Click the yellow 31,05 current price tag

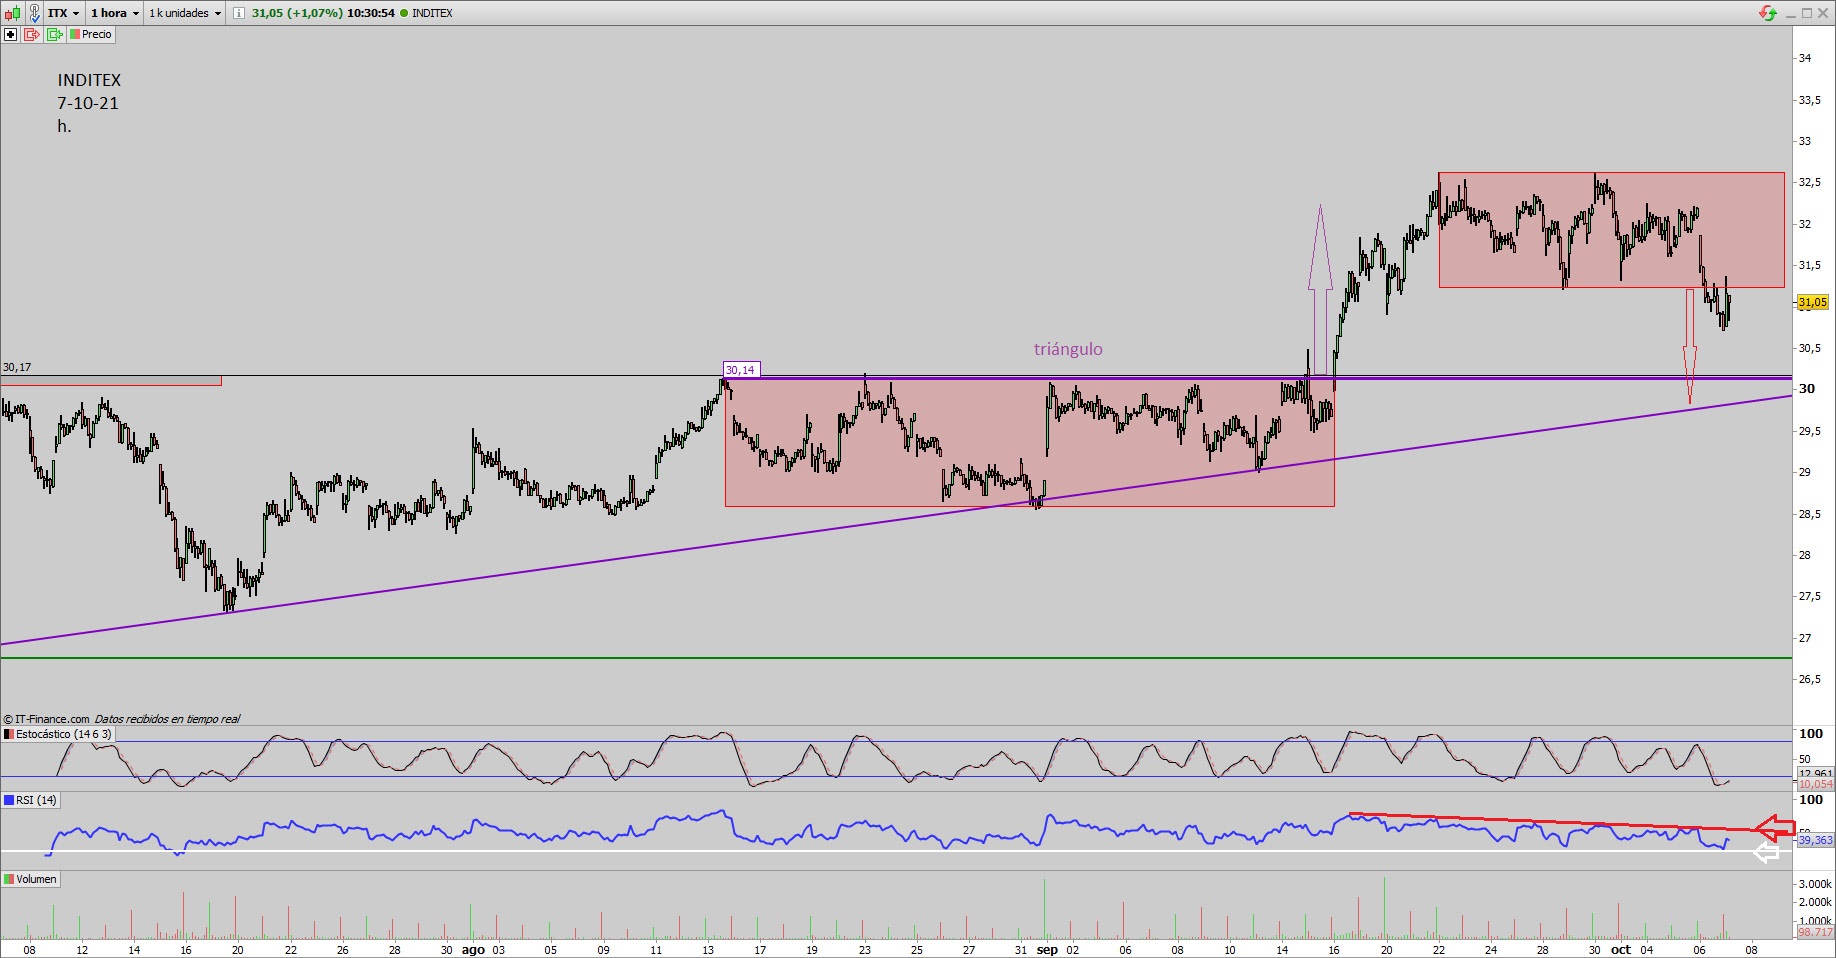pos(1812,302)
